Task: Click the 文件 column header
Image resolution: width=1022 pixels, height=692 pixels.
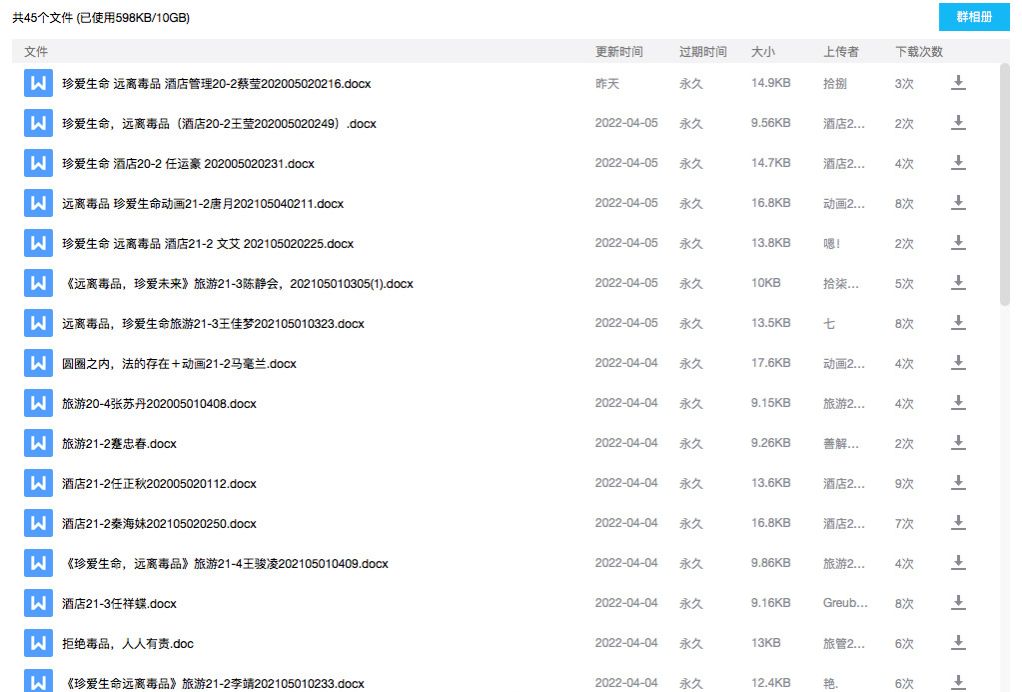Action: pos(36,51)
